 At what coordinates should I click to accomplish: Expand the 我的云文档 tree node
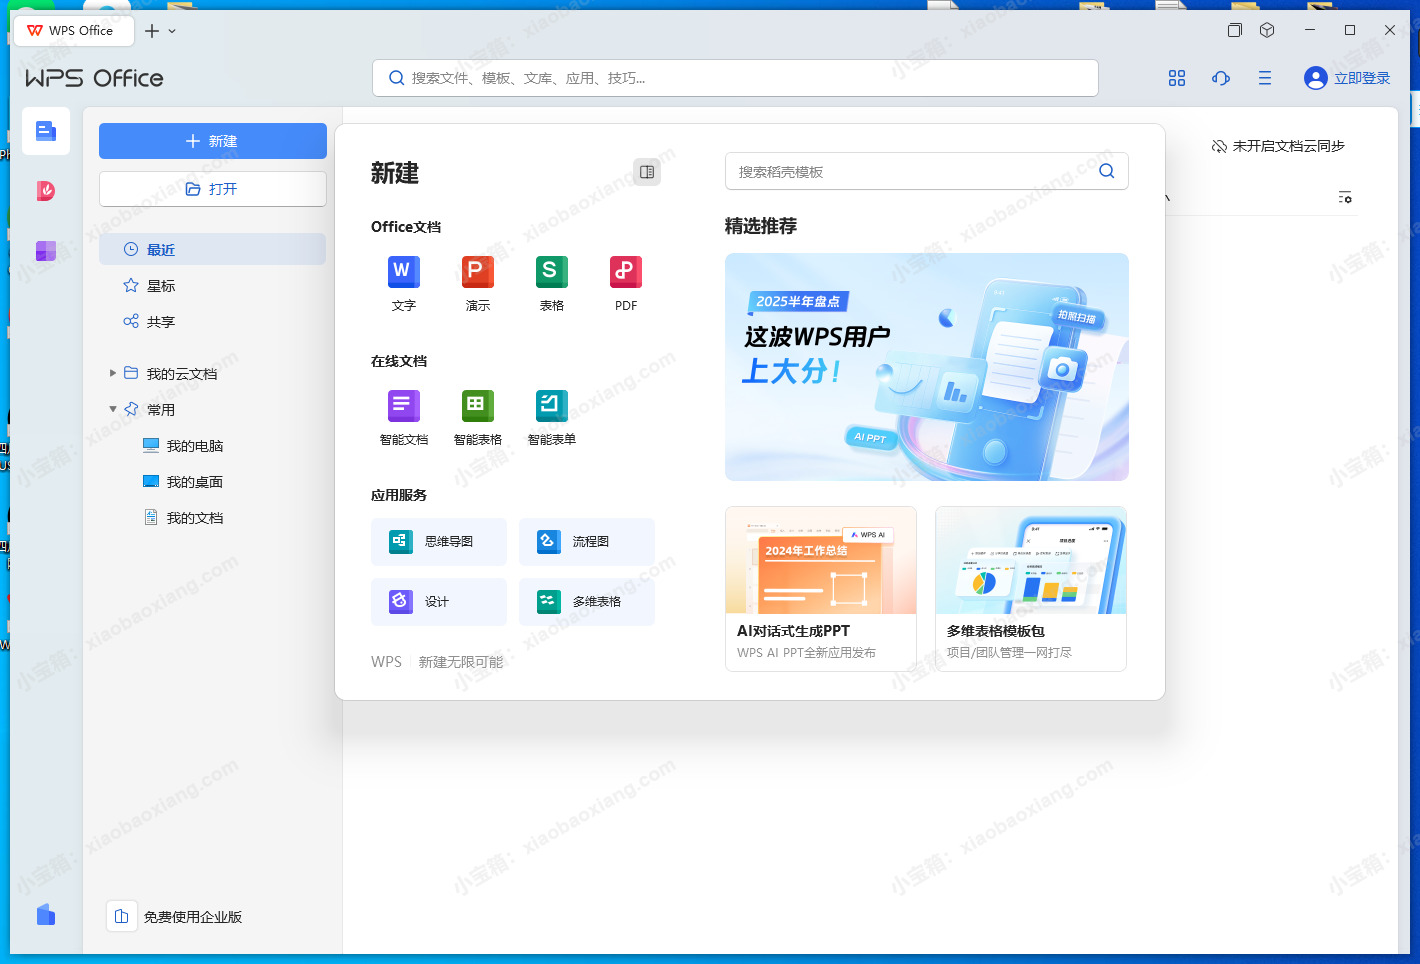113,373
